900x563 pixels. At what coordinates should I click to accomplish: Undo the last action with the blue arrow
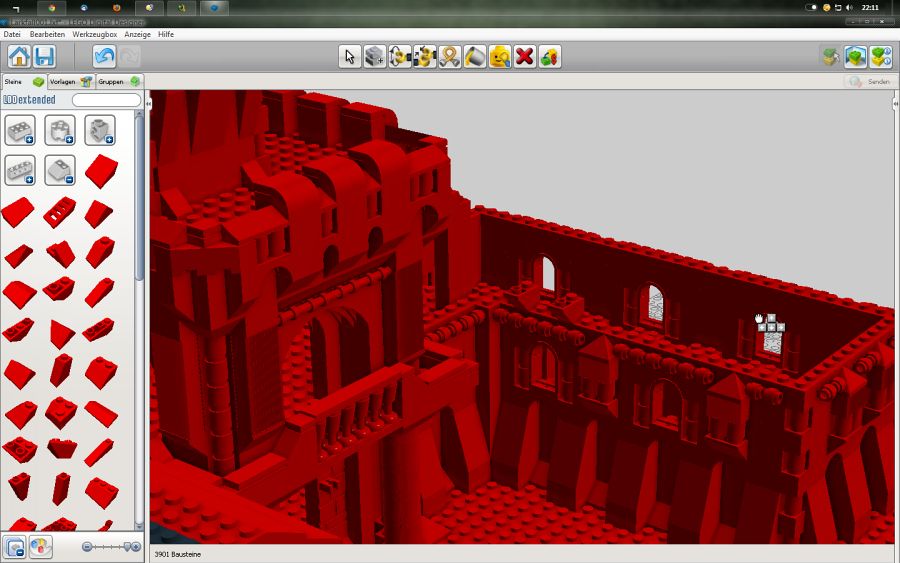104,56
